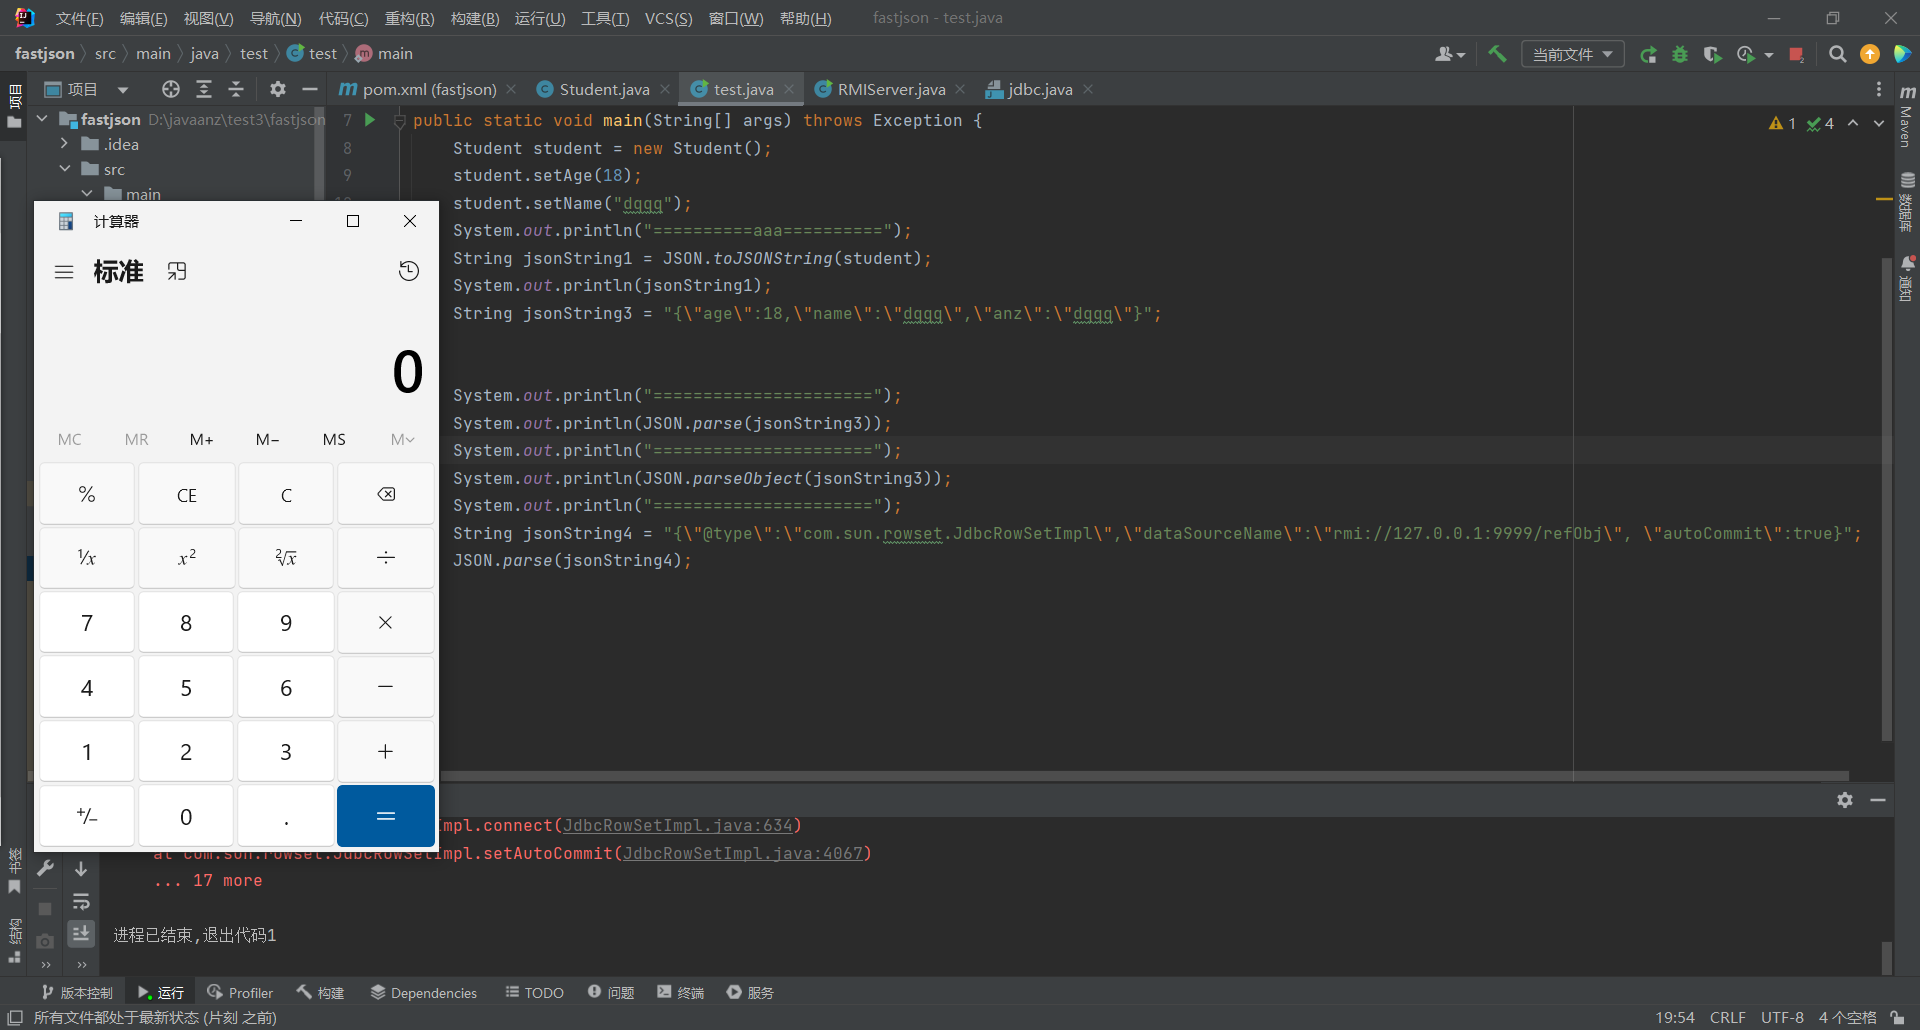Toggle scroll-to-end icon in run console
The image size is (1920, 1030).
[x=81, y=933]
